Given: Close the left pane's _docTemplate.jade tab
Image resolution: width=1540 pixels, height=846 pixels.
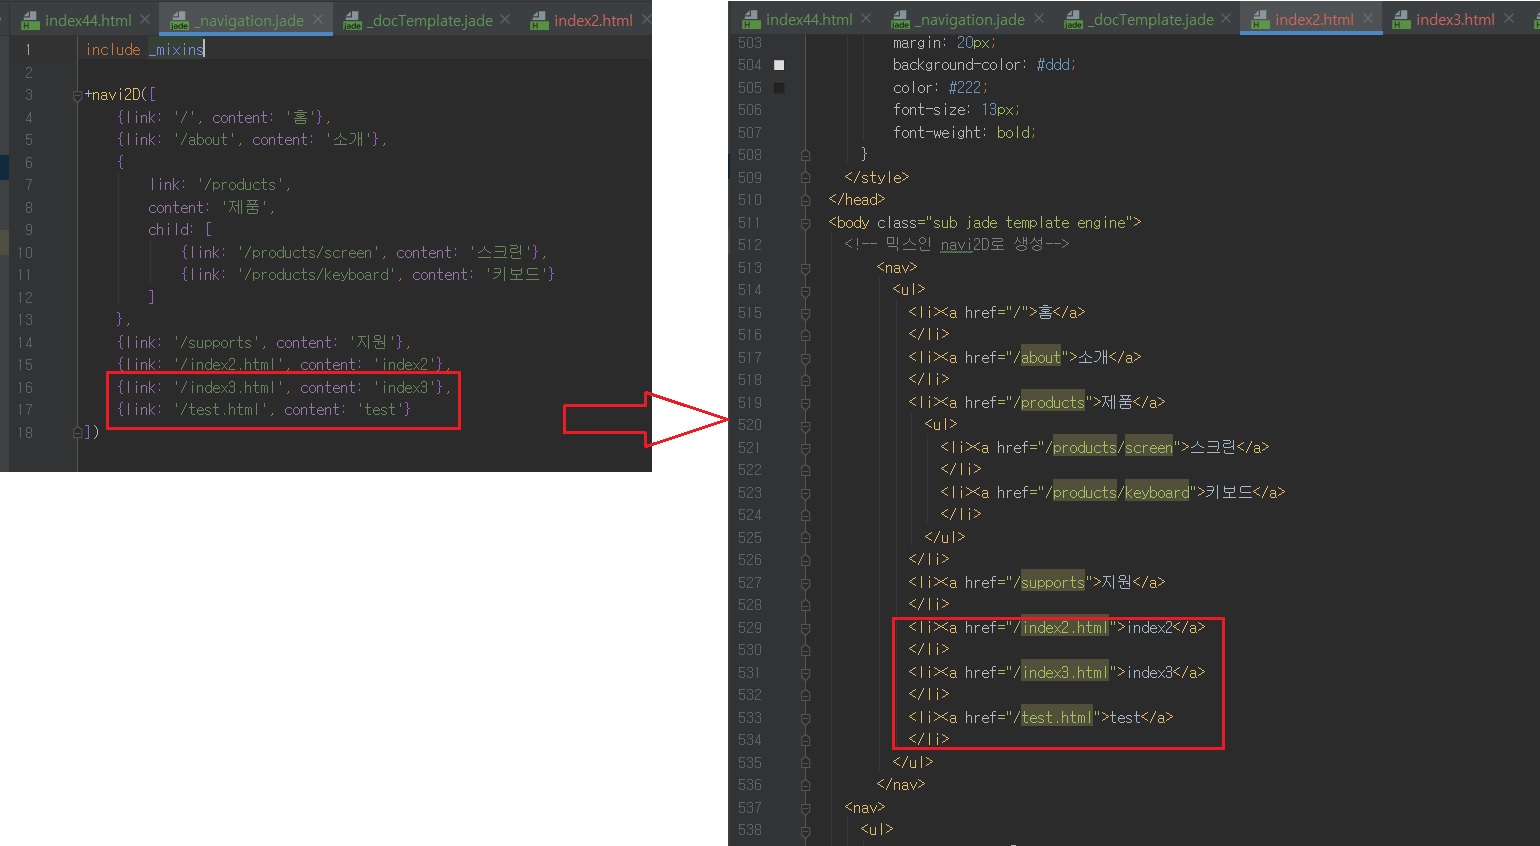Looking at the screenshot, I should tap(505, 19).
